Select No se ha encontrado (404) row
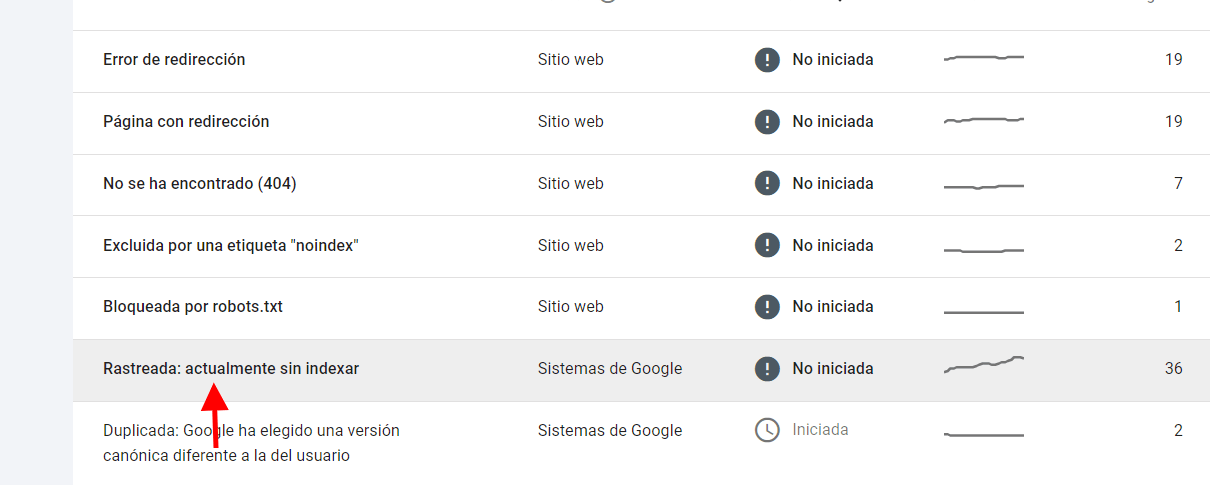1210x485 pixels. pyautogui.click(x=641, y=184)
